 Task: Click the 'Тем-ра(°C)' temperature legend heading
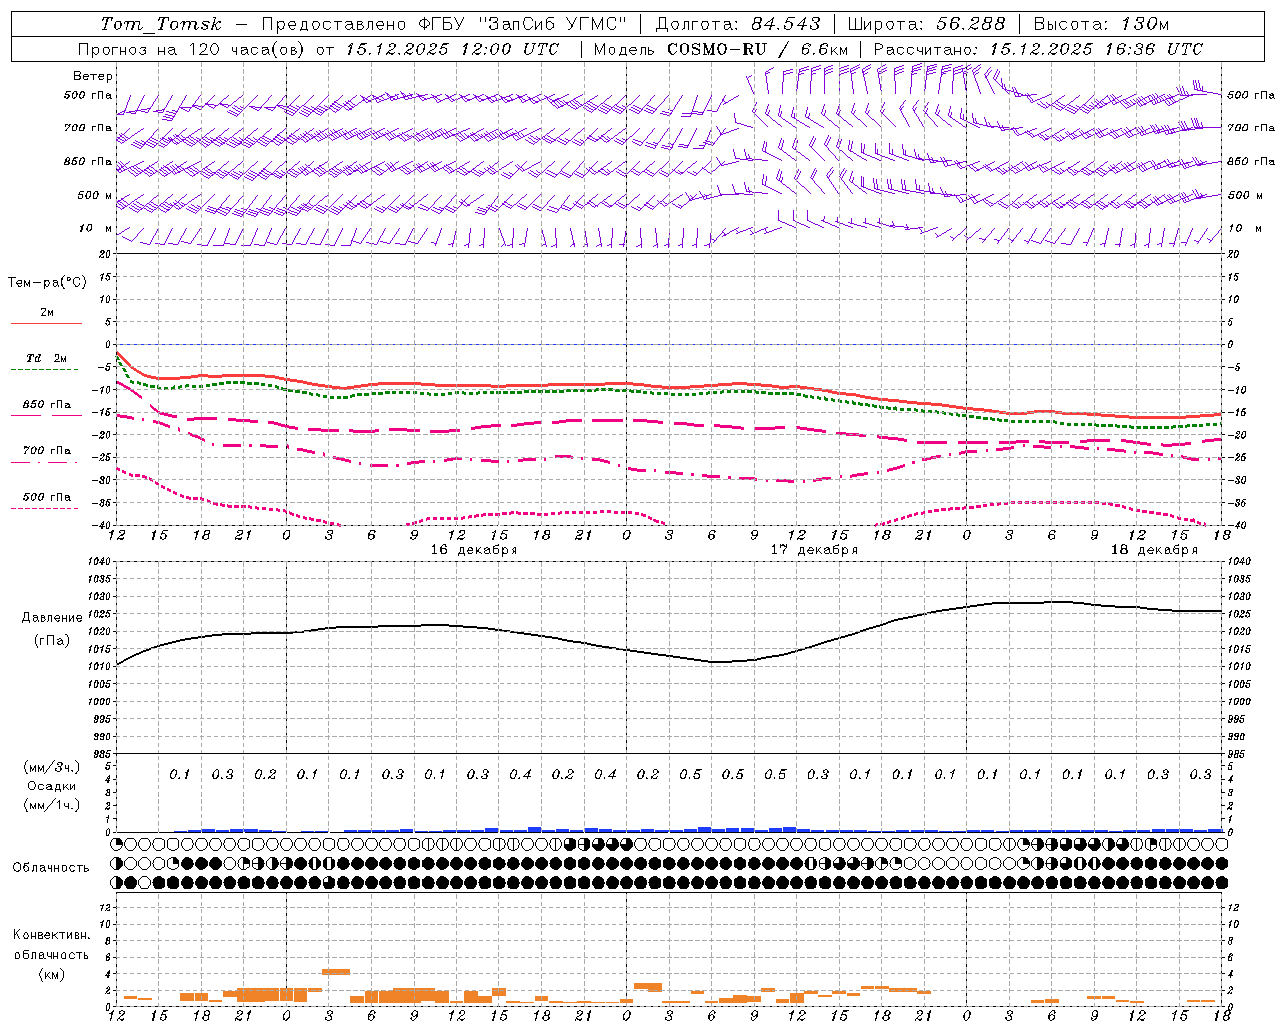click(x=47, y=283)
